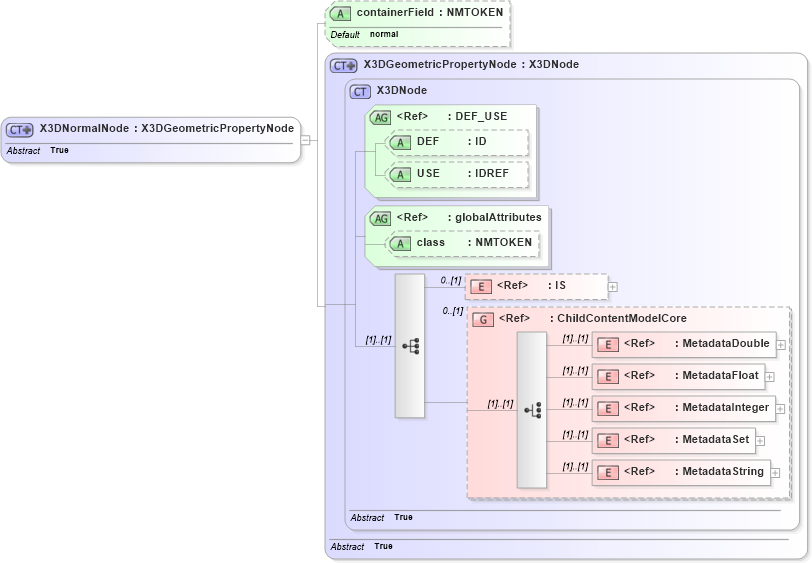Image resolution: width=812 pixels, height=563 pixels.
Task: Click the E icon of MetadataSet
Action: 607,441
